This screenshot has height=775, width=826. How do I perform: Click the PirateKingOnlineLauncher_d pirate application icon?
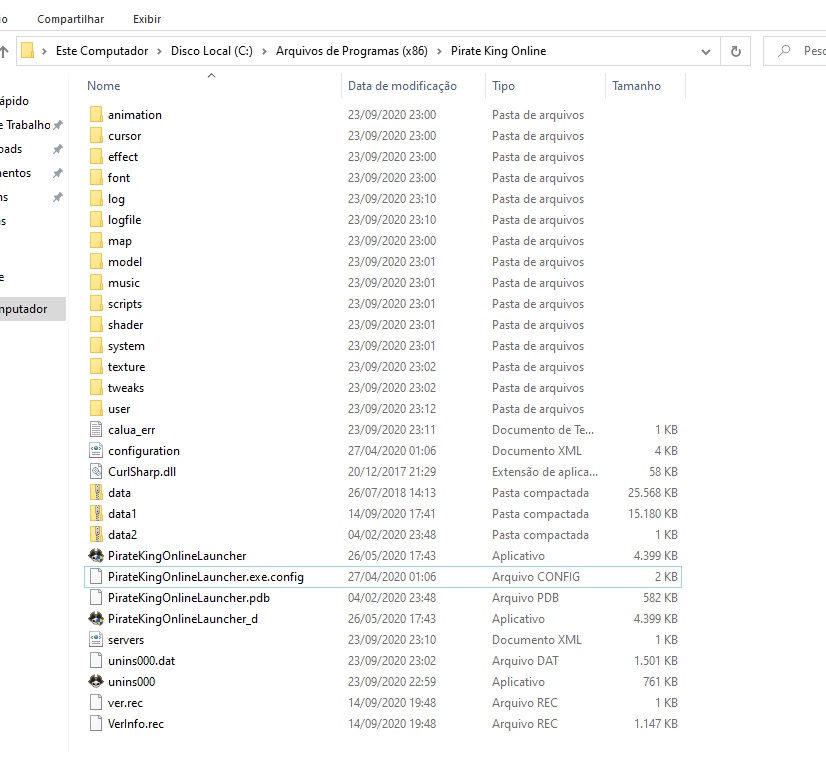[96, 619]
